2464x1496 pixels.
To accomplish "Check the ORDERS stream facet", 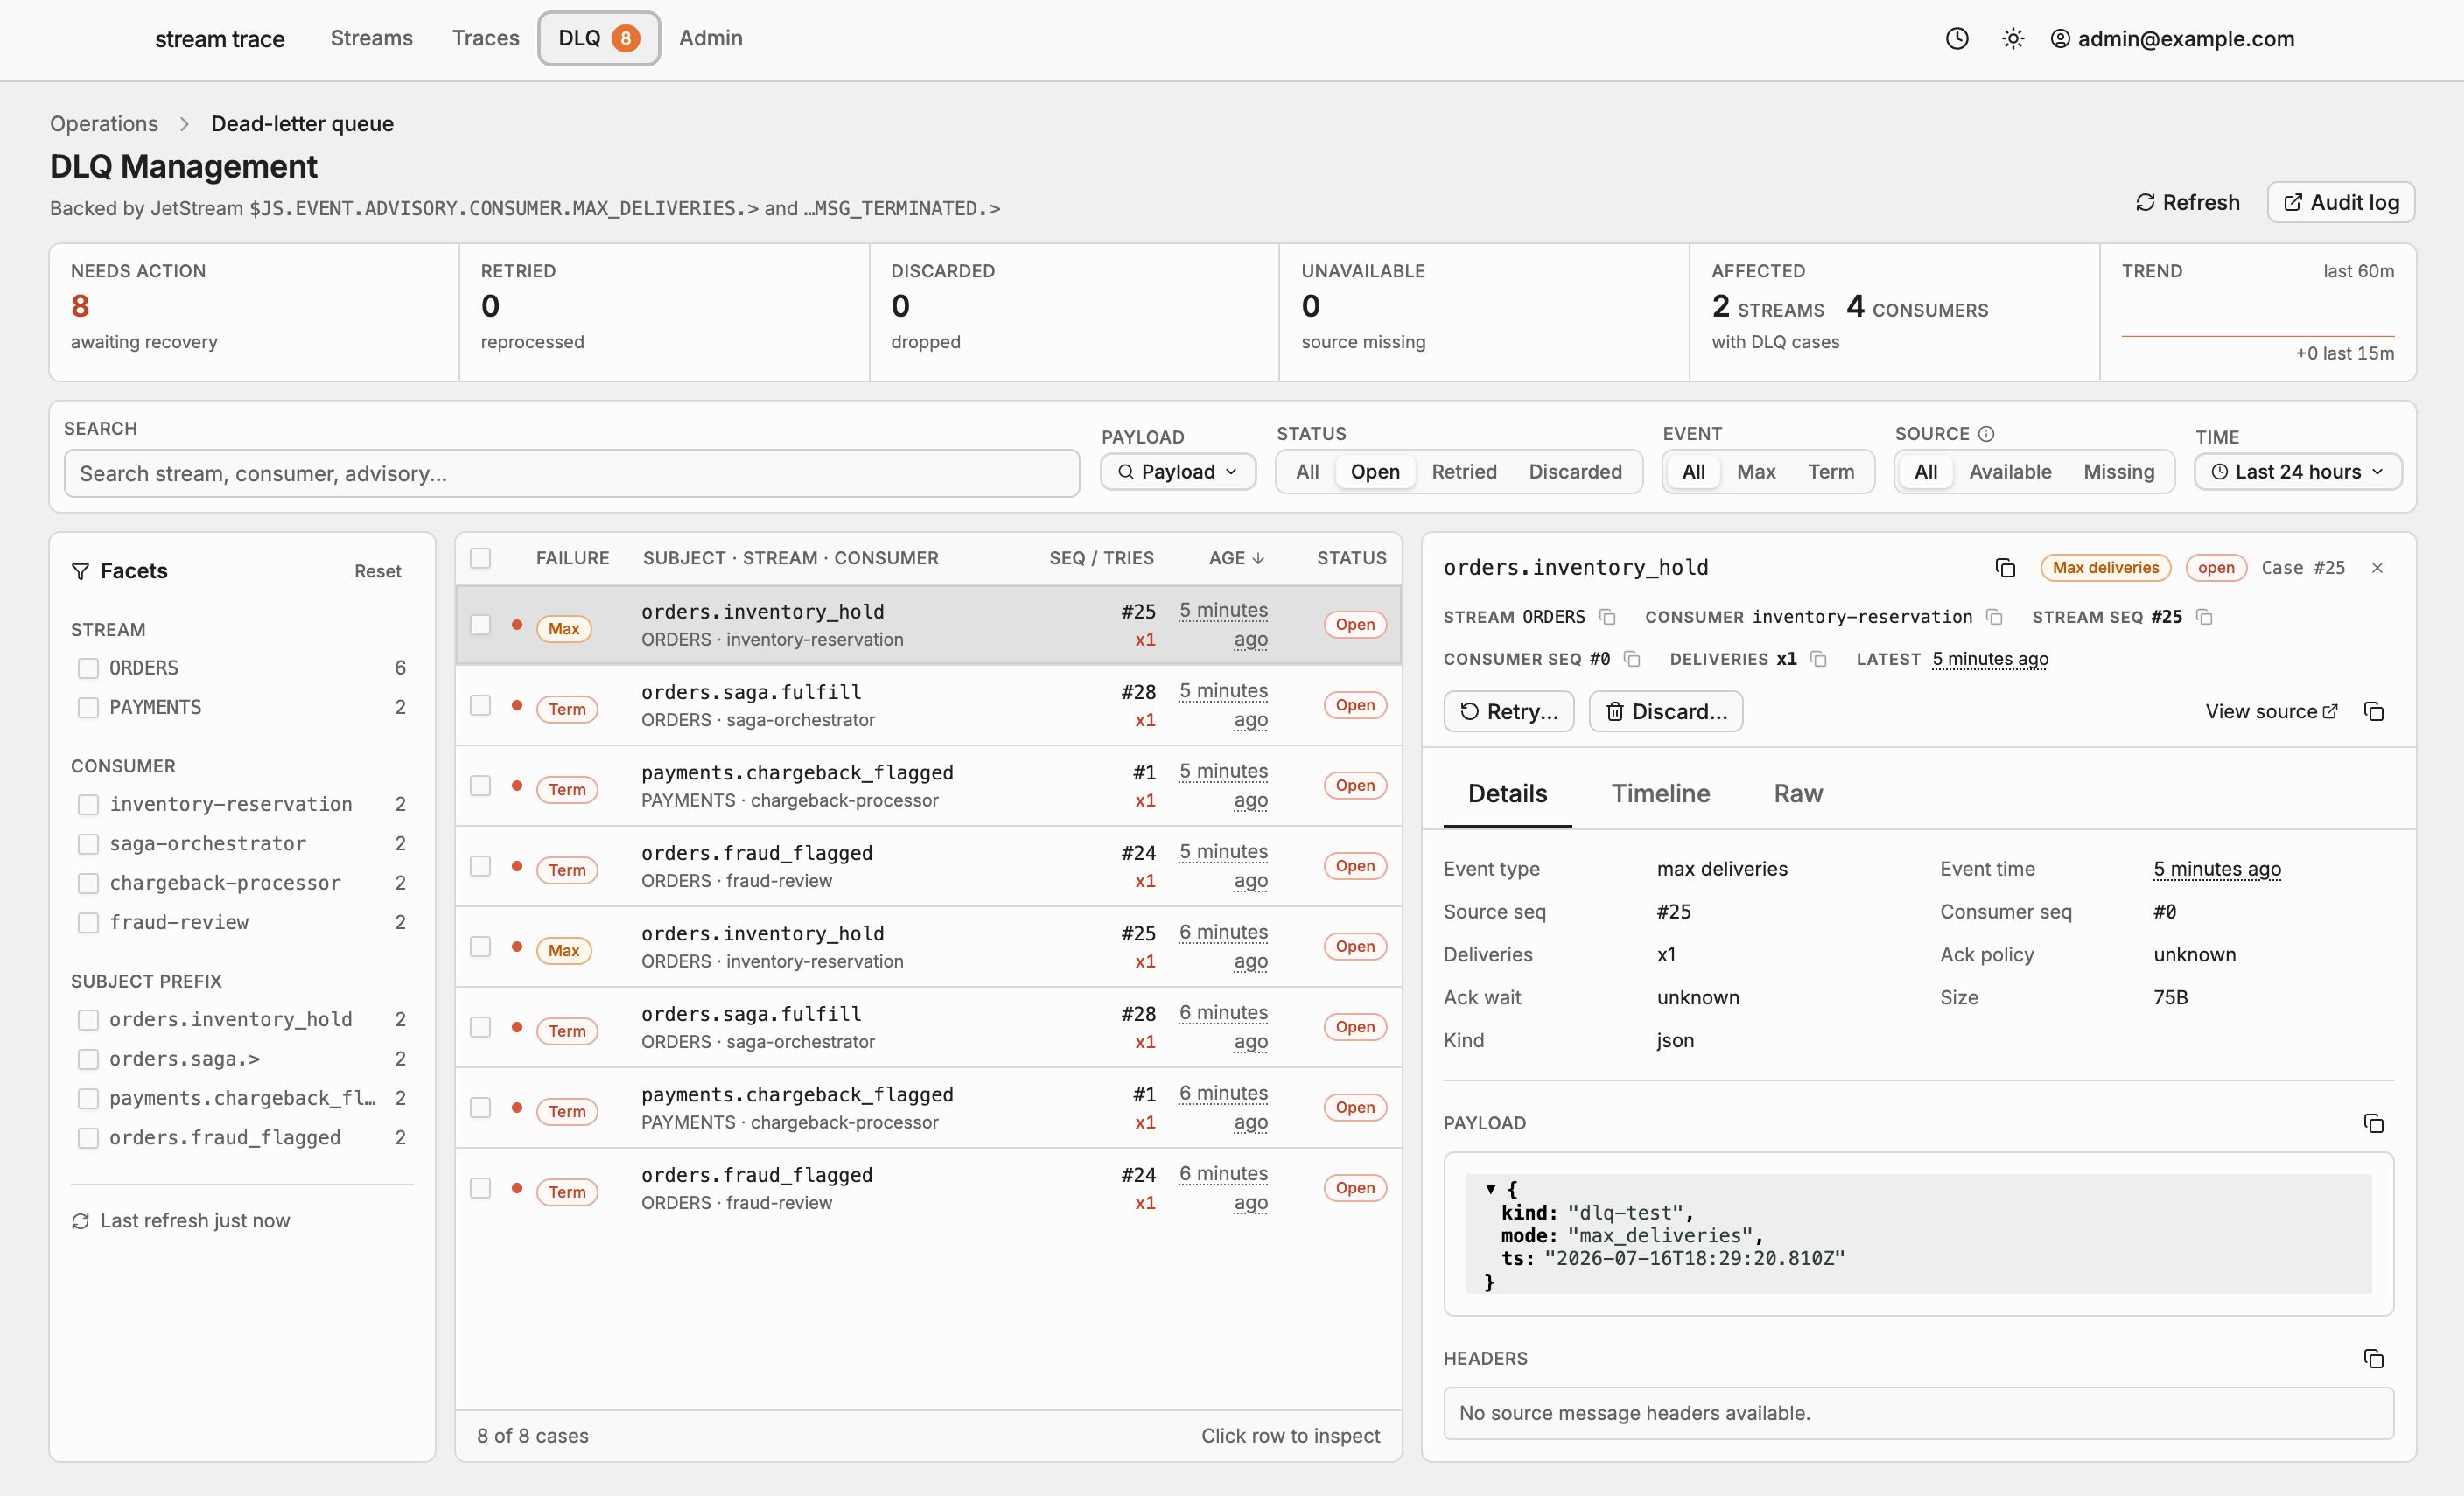I will click(88, 668).
